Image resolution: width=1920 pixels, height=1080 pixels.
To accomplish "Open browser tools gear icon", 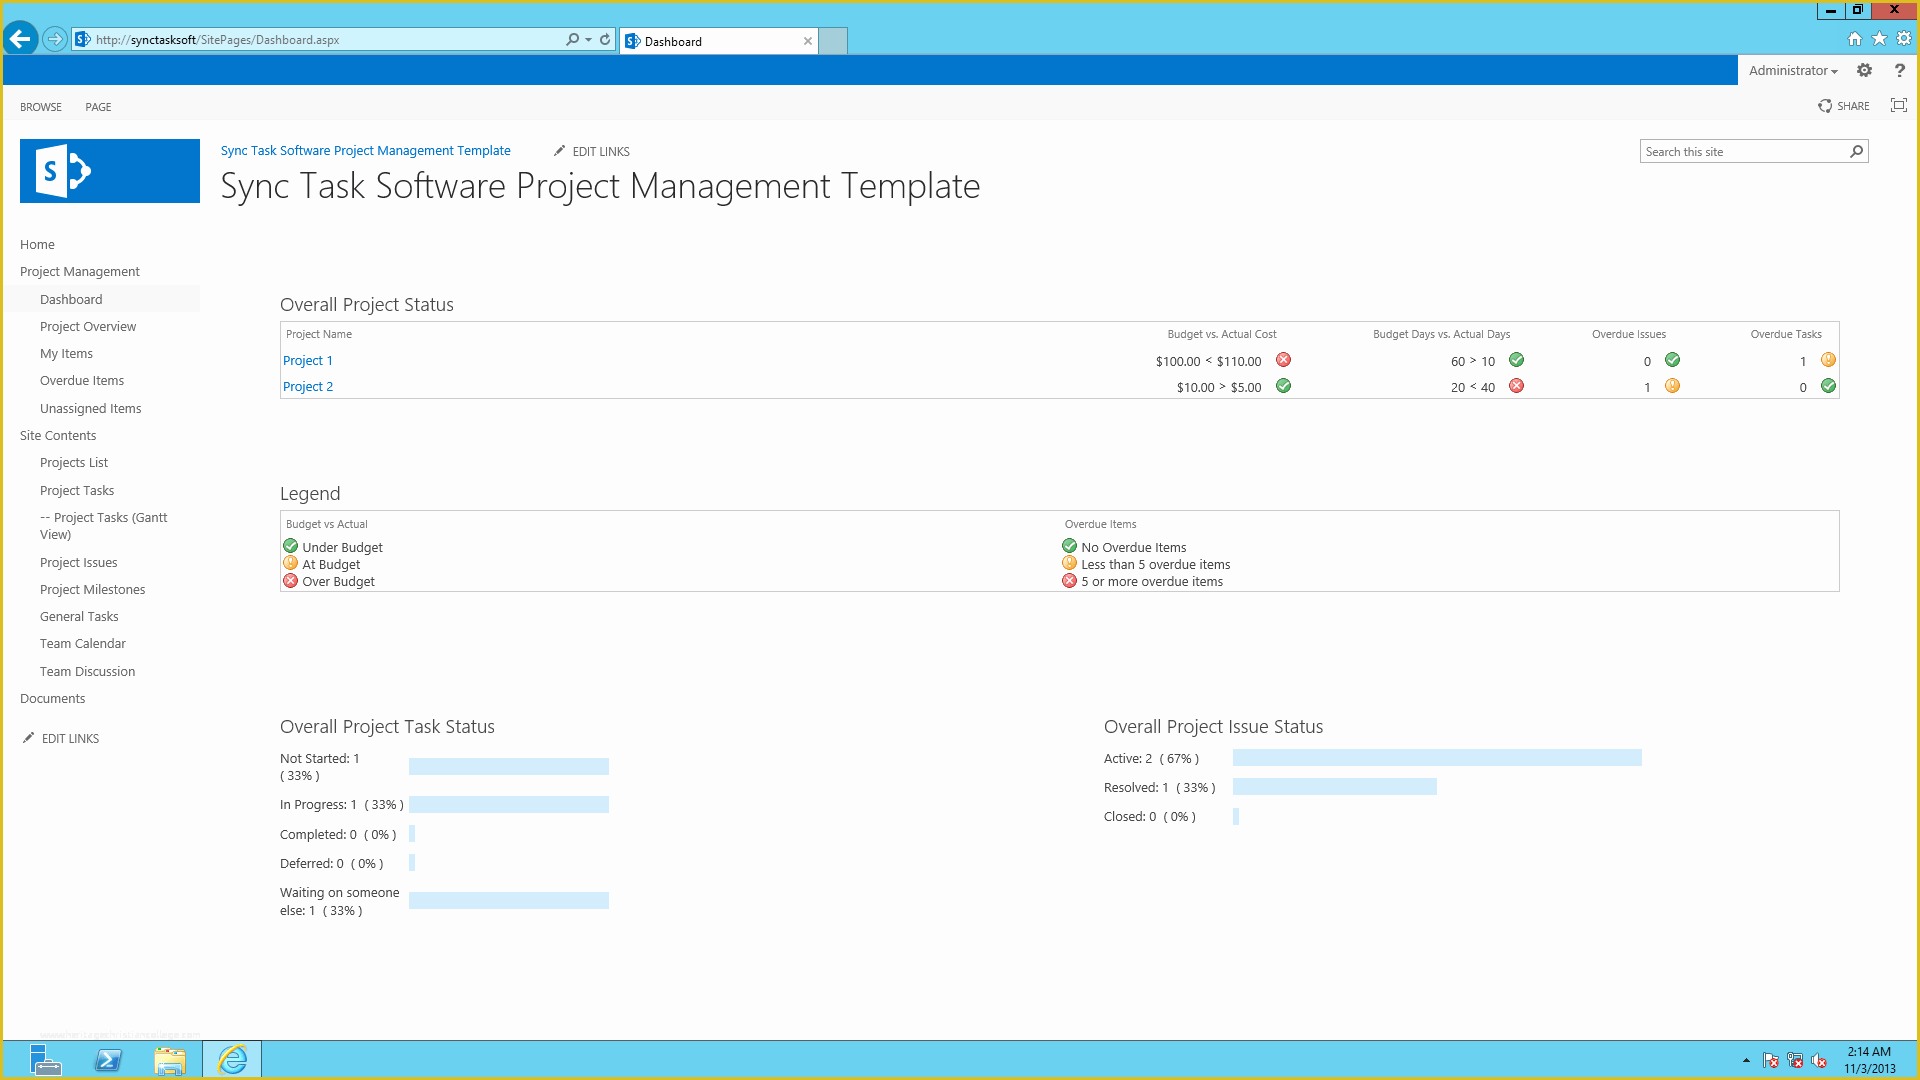I will click(x=1904, y=39).
